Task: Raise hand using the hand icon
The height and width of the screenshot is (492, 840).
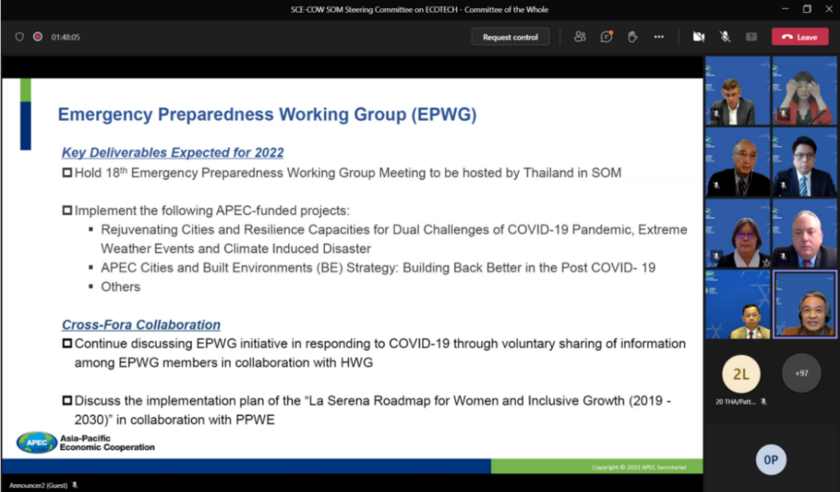Action: pyautogui.click(x=633, y=37)
